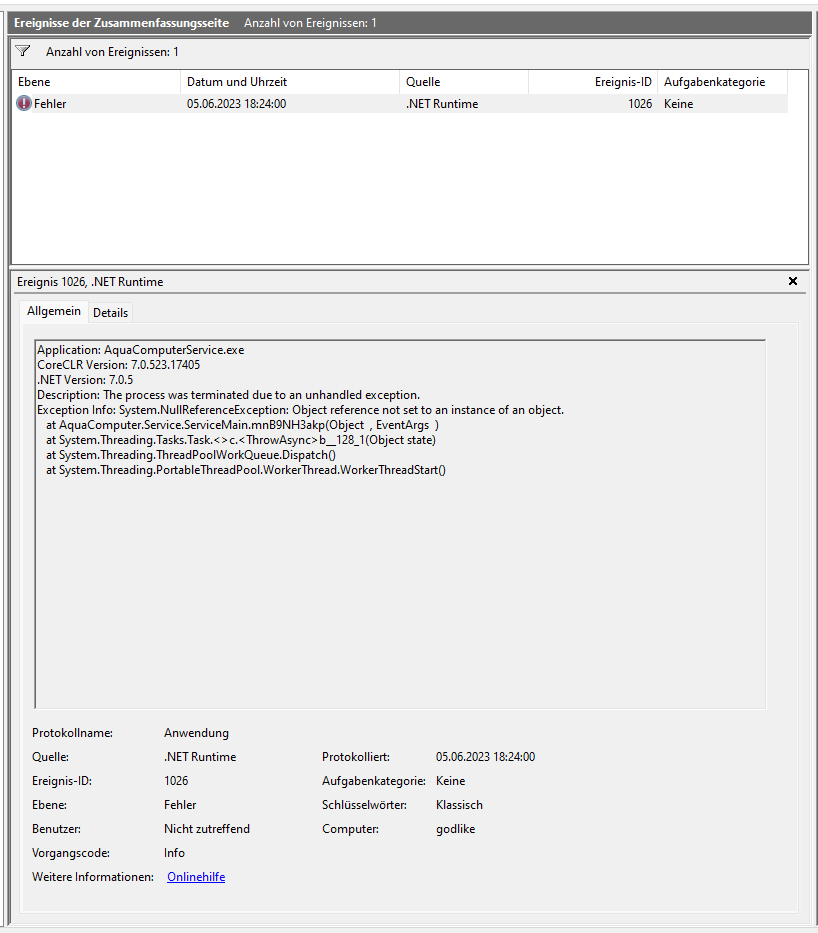
Task: Click the Ereignis 1026, .NET Runtime heading
Action: tap(90, 281)
